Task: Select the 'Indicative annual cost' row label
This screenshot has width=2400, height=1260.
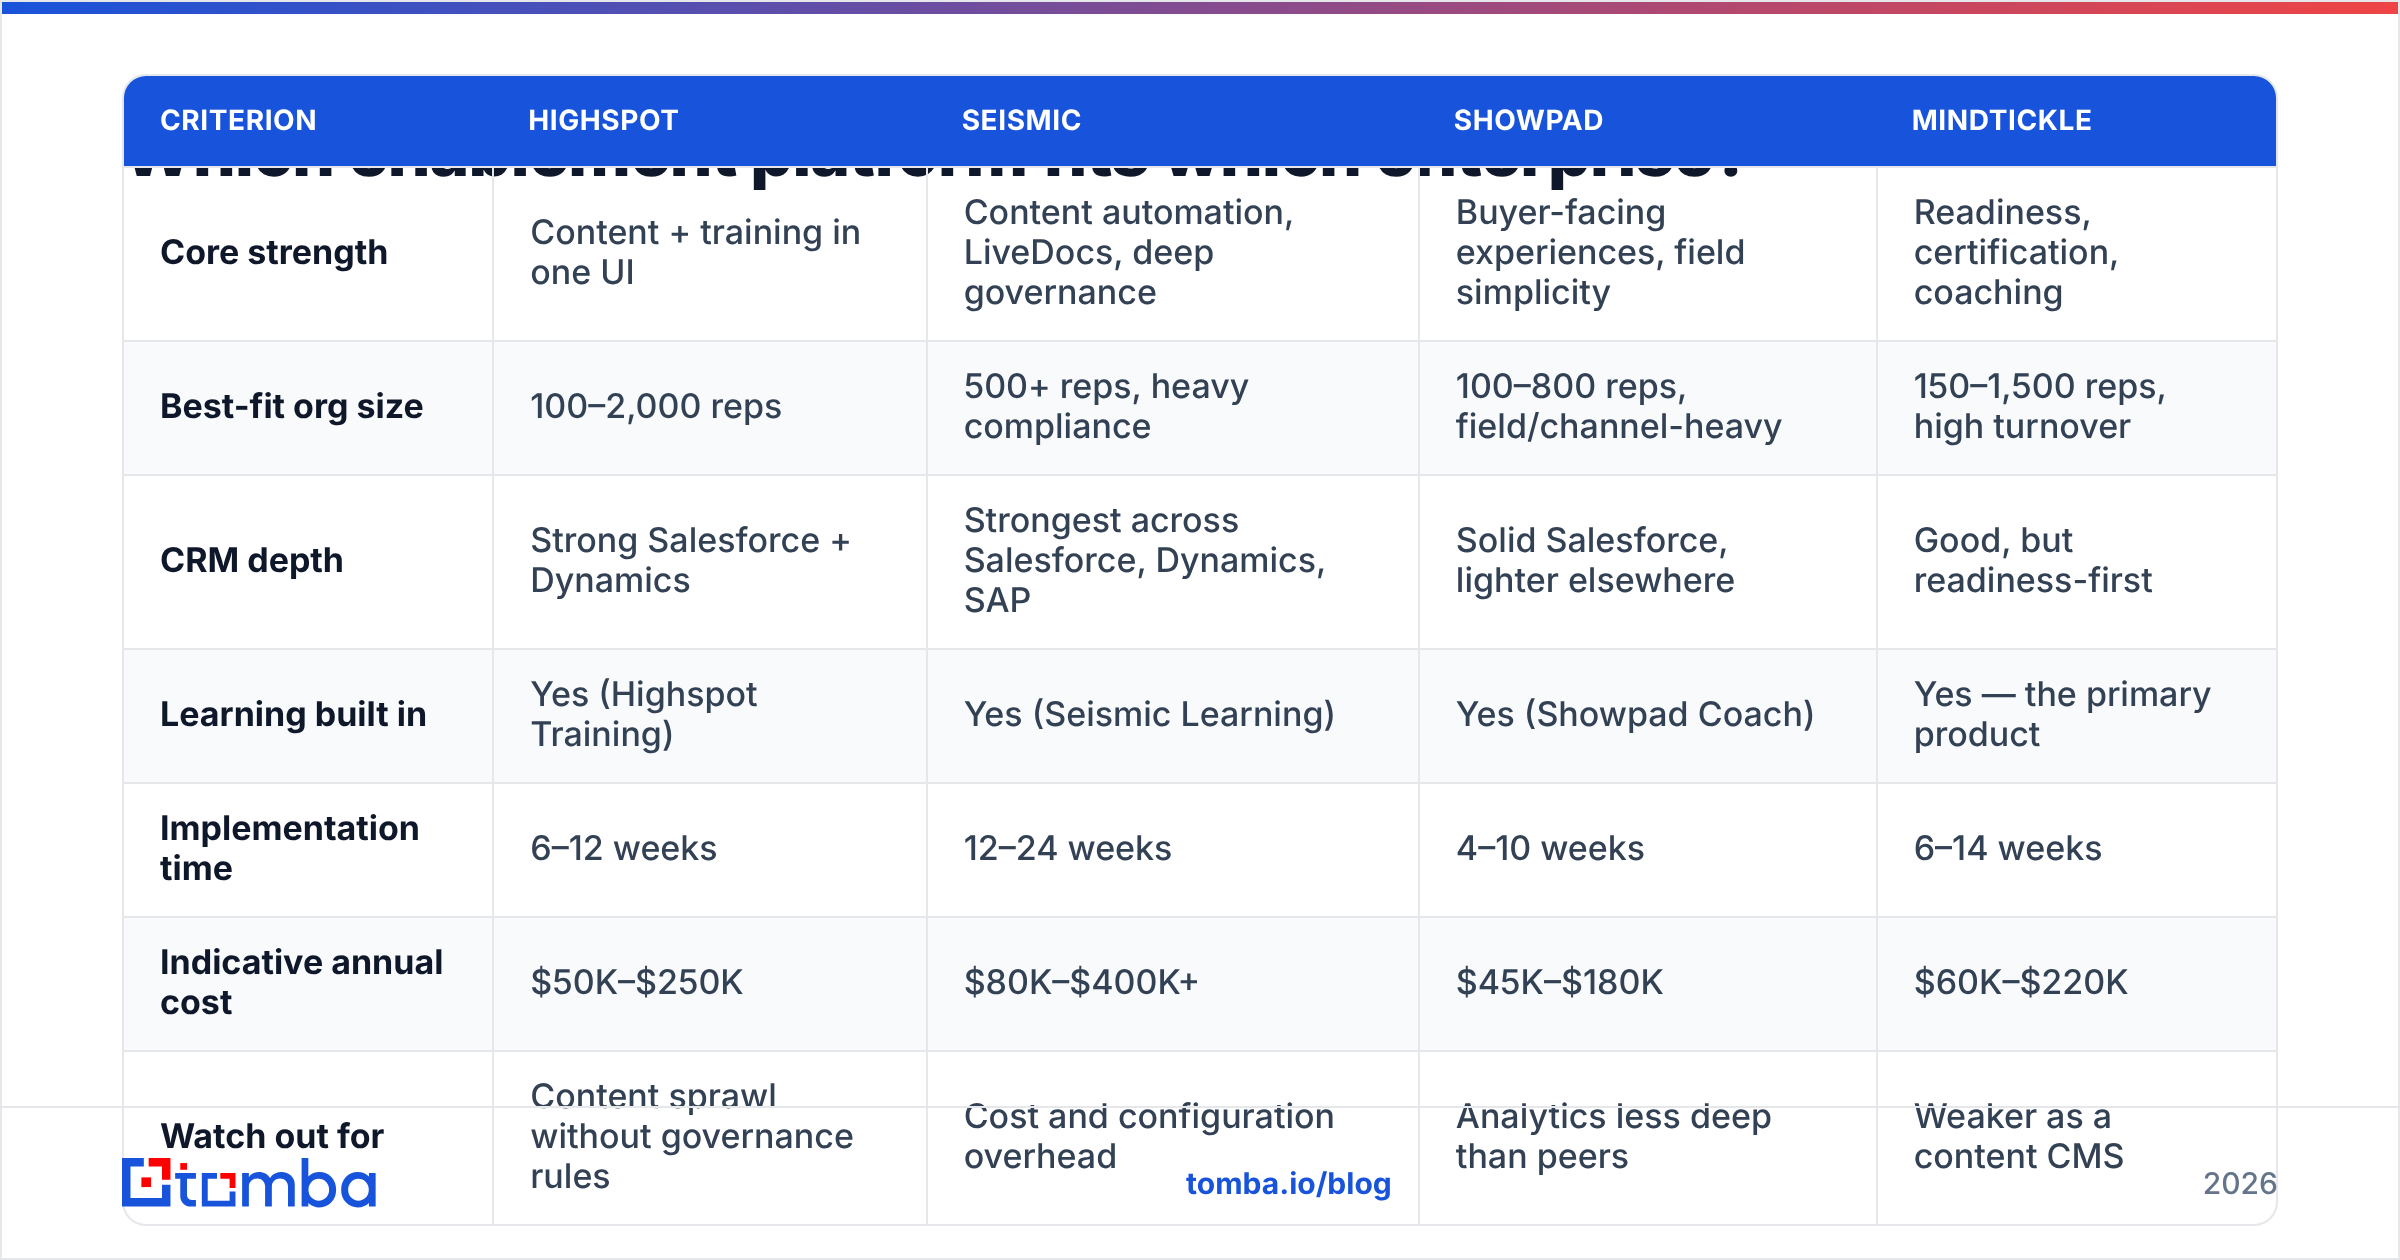Action: click(x=301, y=982)
